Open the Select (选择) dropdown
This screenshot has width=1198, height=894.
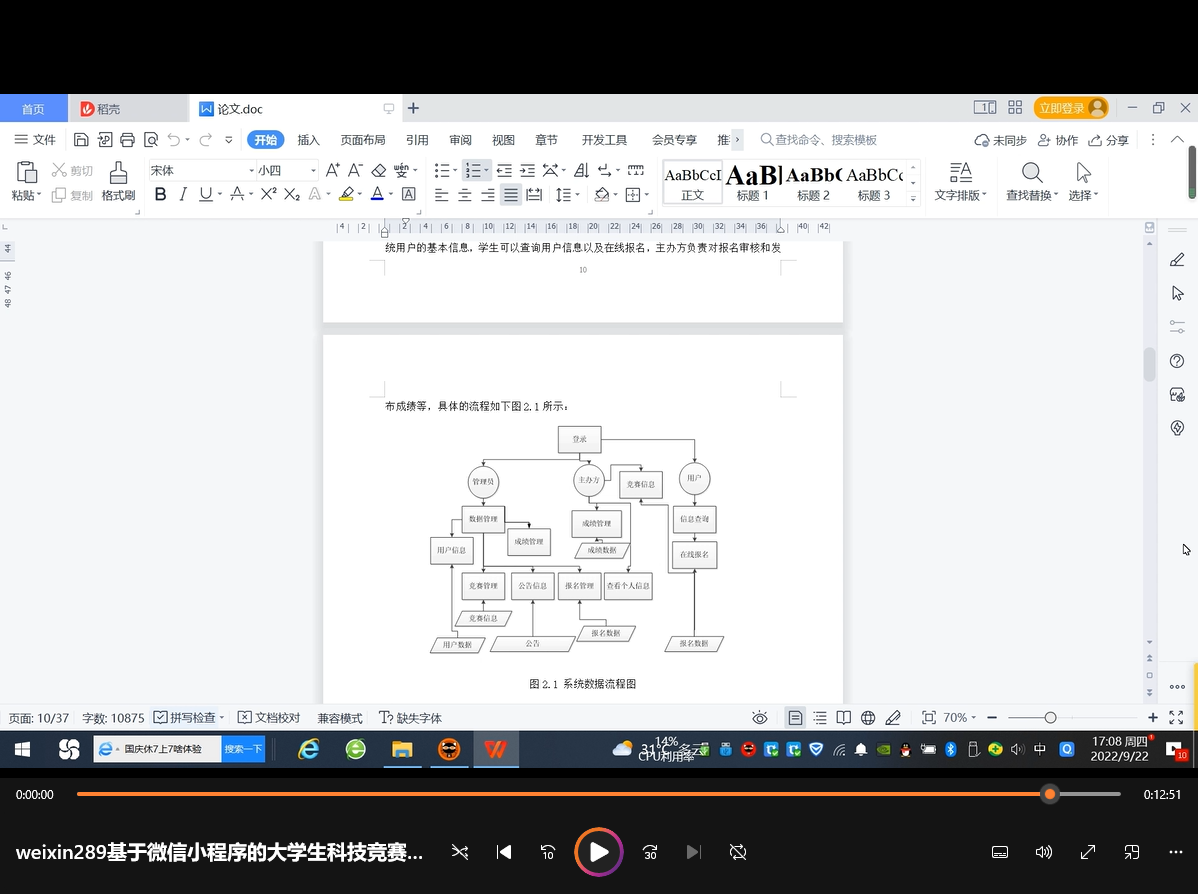pyautogui.click(x=1096, y=196)
